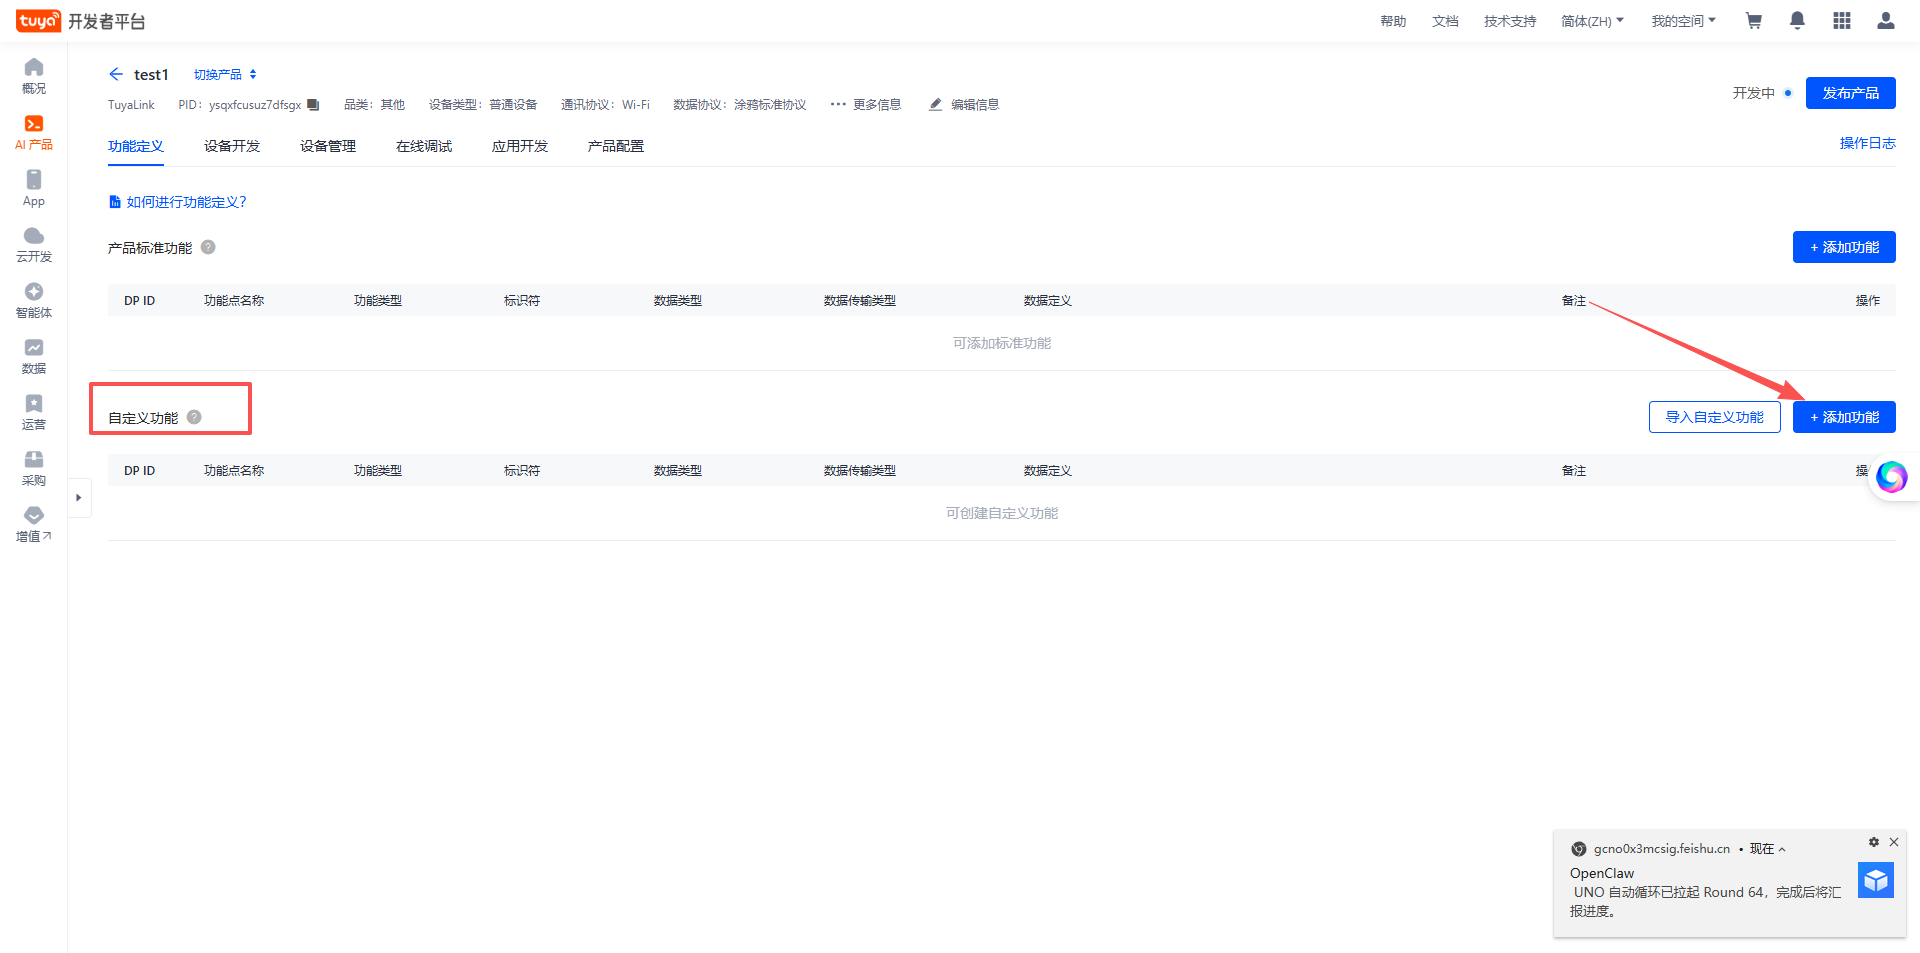Go back using arrow beside test1
Screen dimensions: 1920x953
(116, 74)
